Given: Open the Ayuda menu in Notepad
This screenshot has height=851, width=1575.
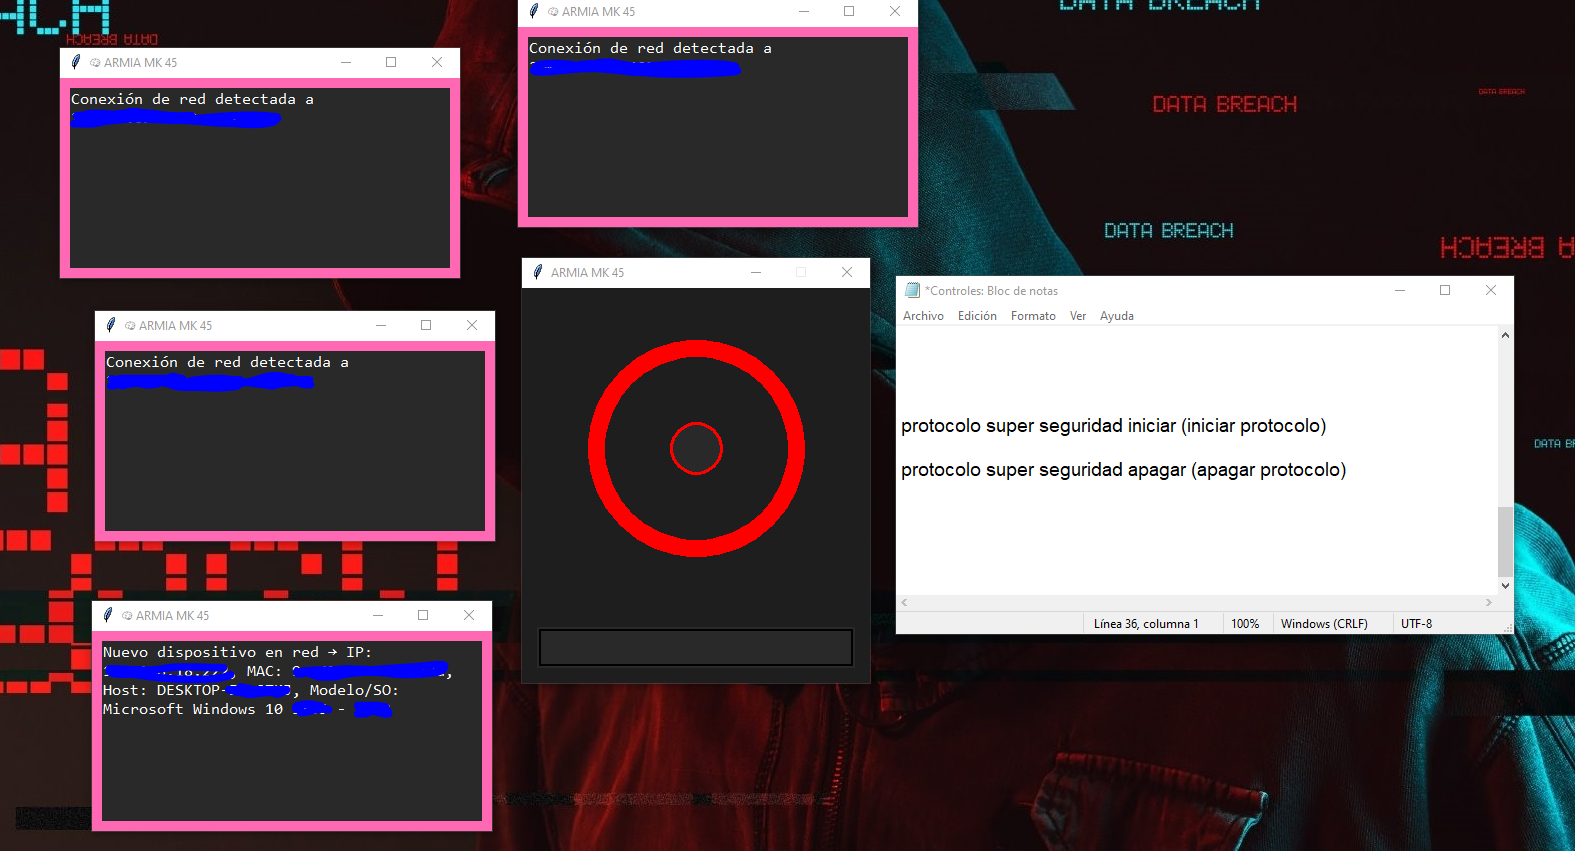Looking at the screenshot, I should pyautogui.click(x=1117, y=316).
